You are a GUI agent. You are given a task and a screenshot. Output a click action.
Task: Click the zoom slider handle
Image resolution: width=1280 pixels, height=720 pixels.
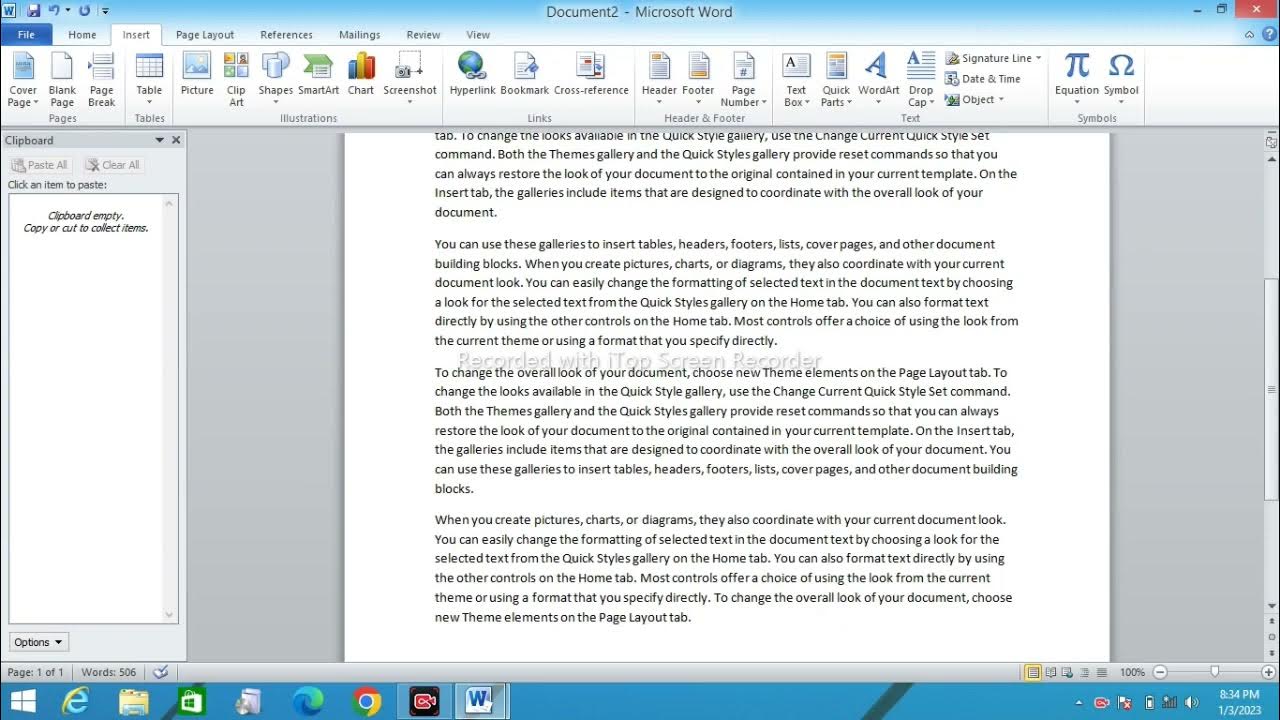pos(1214,672)
